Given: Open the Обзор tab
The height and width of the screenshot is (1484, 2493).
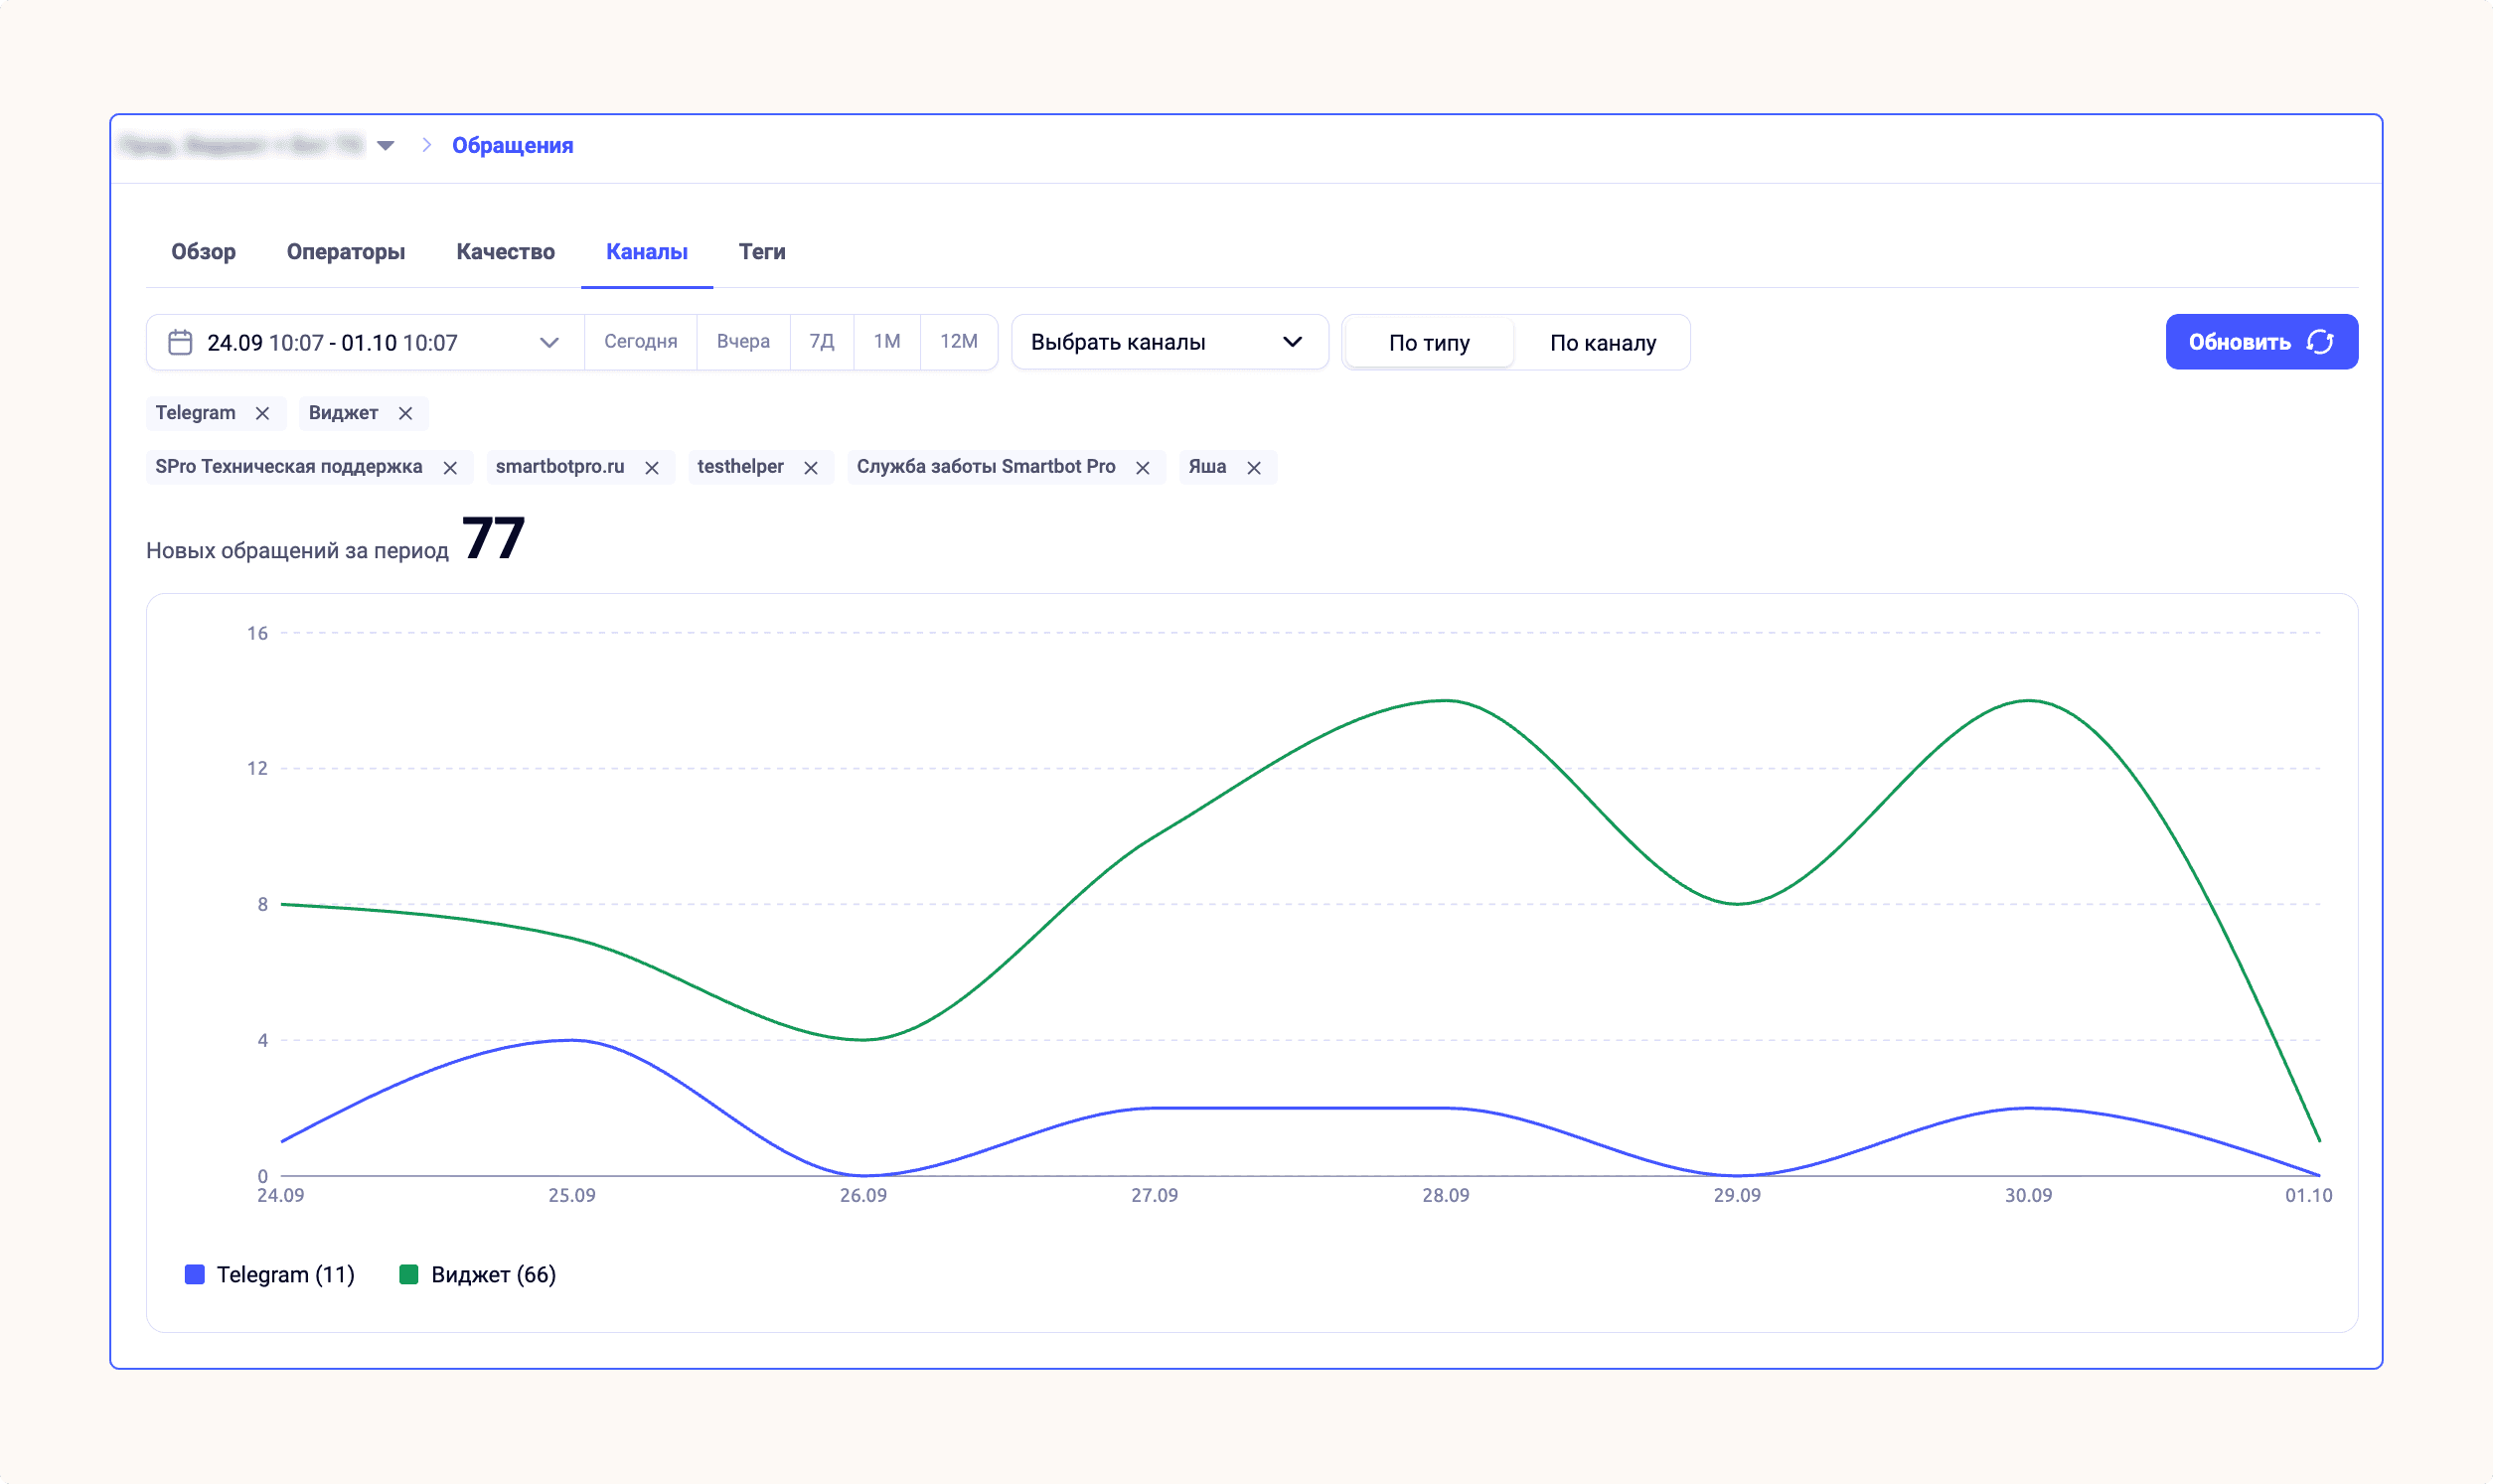Looking at the screenshot, I should [x=203, y=252].
